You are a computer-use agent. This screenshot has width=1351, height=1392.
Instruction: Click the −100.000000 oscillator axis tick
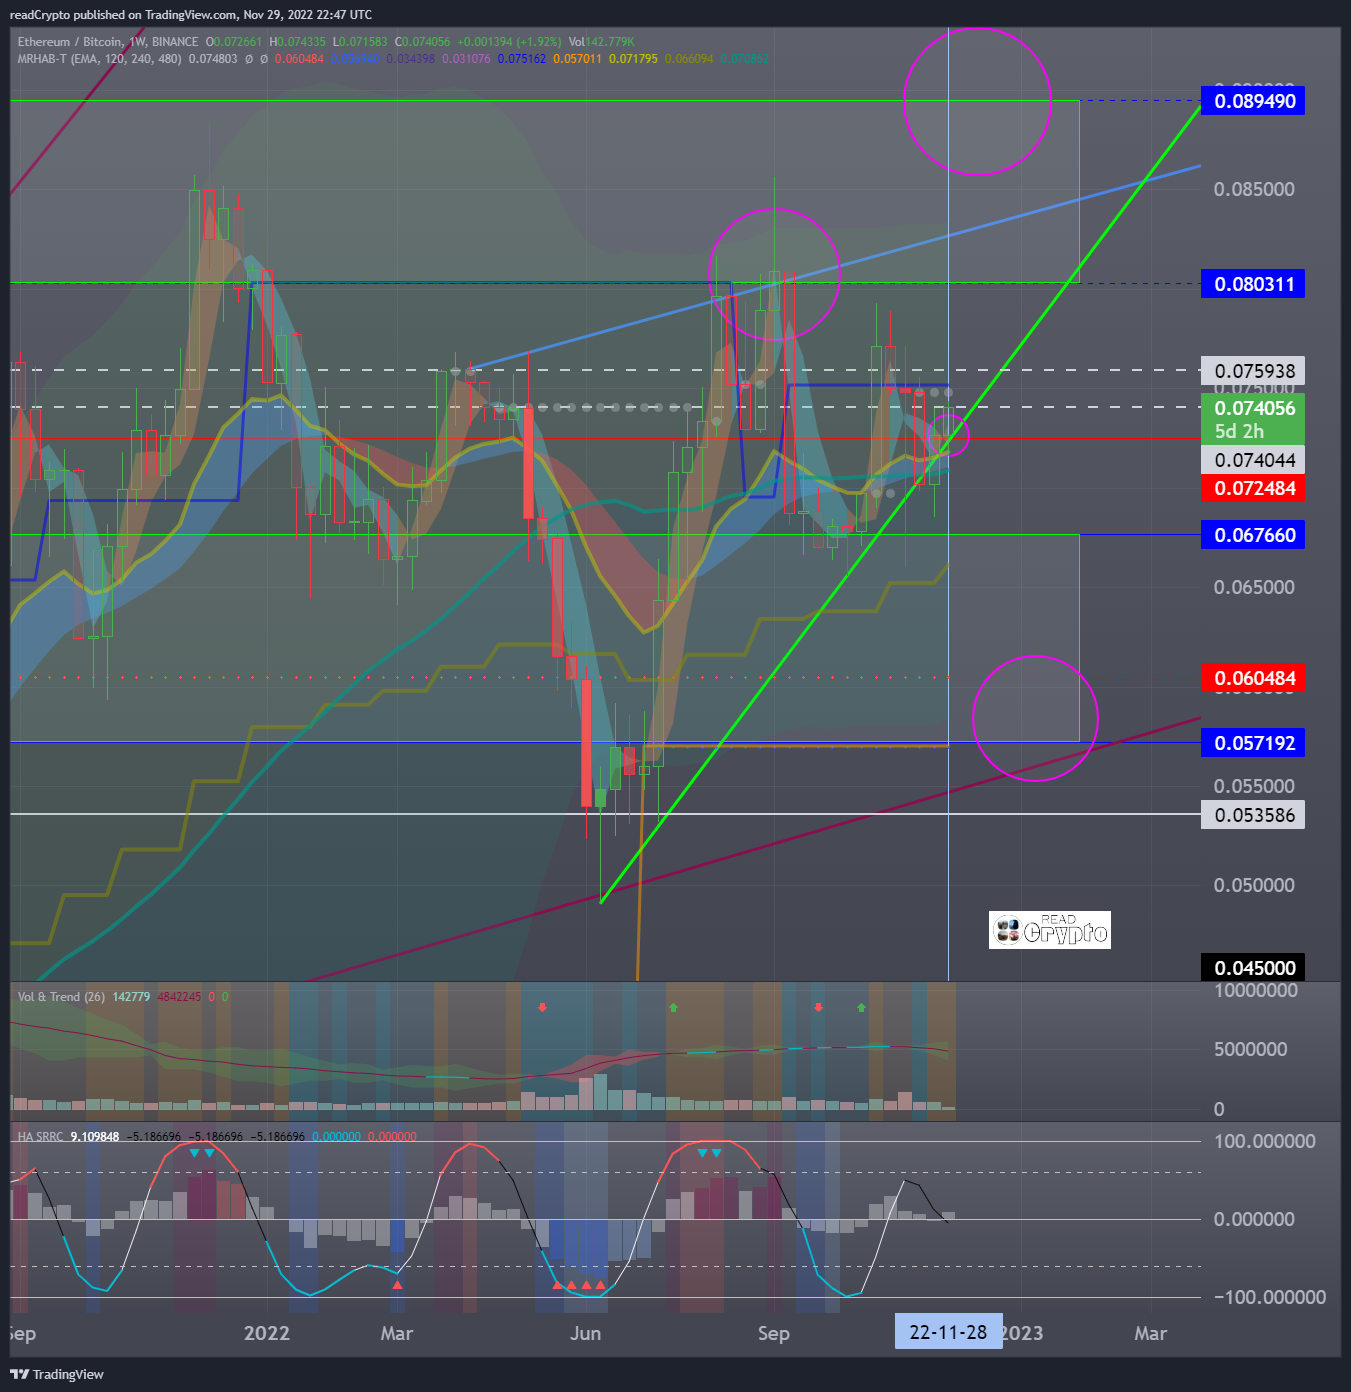click(x=1270, y=1297)
